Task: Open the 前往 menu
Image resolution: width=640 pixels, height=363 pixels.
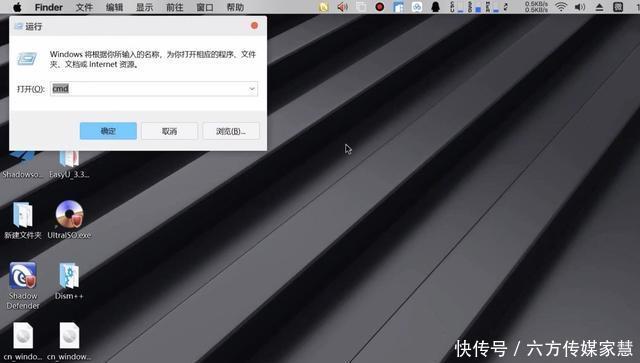Action: click(175, 7)
